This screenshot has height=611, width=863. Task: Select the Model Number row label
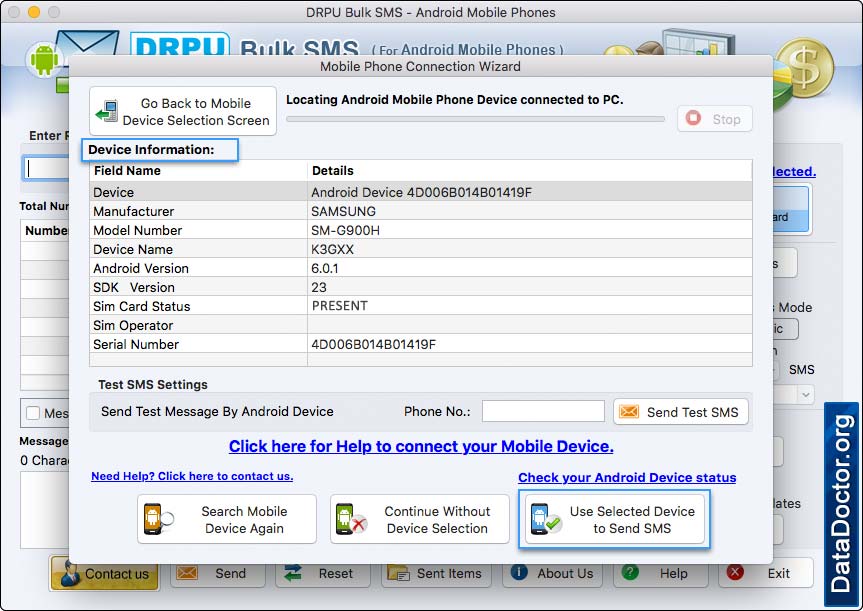pyautogui.click(x=138, y=230)
